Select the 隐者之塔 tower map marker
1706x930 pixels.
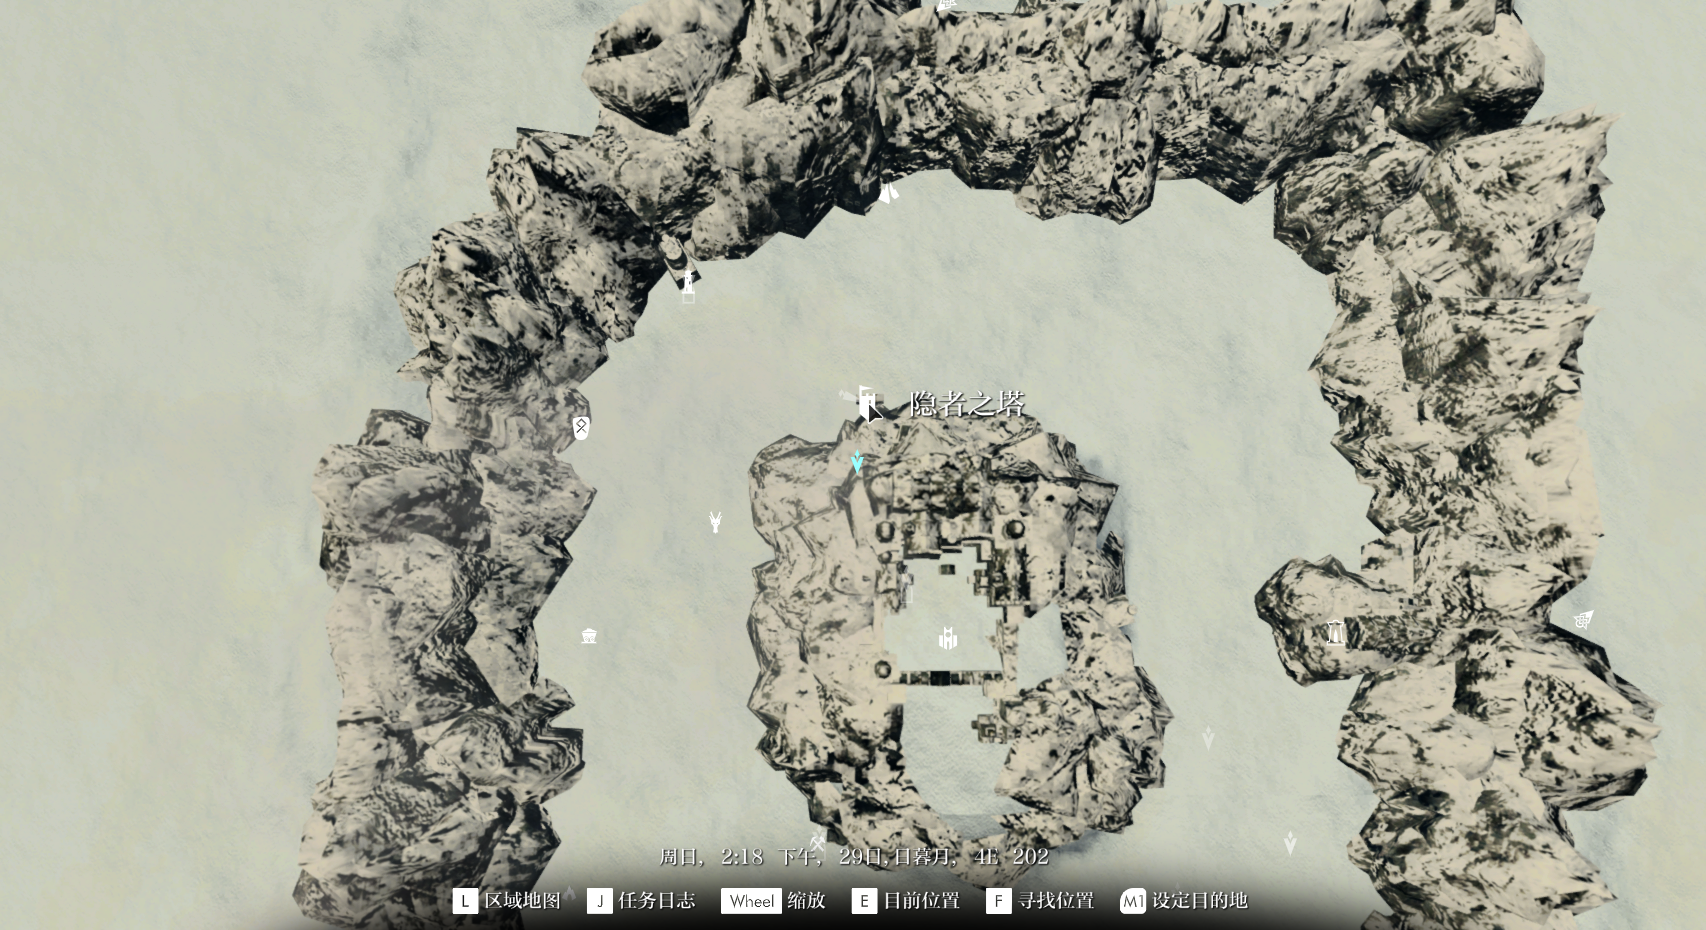pyautogui.click(x=866, y=402)
